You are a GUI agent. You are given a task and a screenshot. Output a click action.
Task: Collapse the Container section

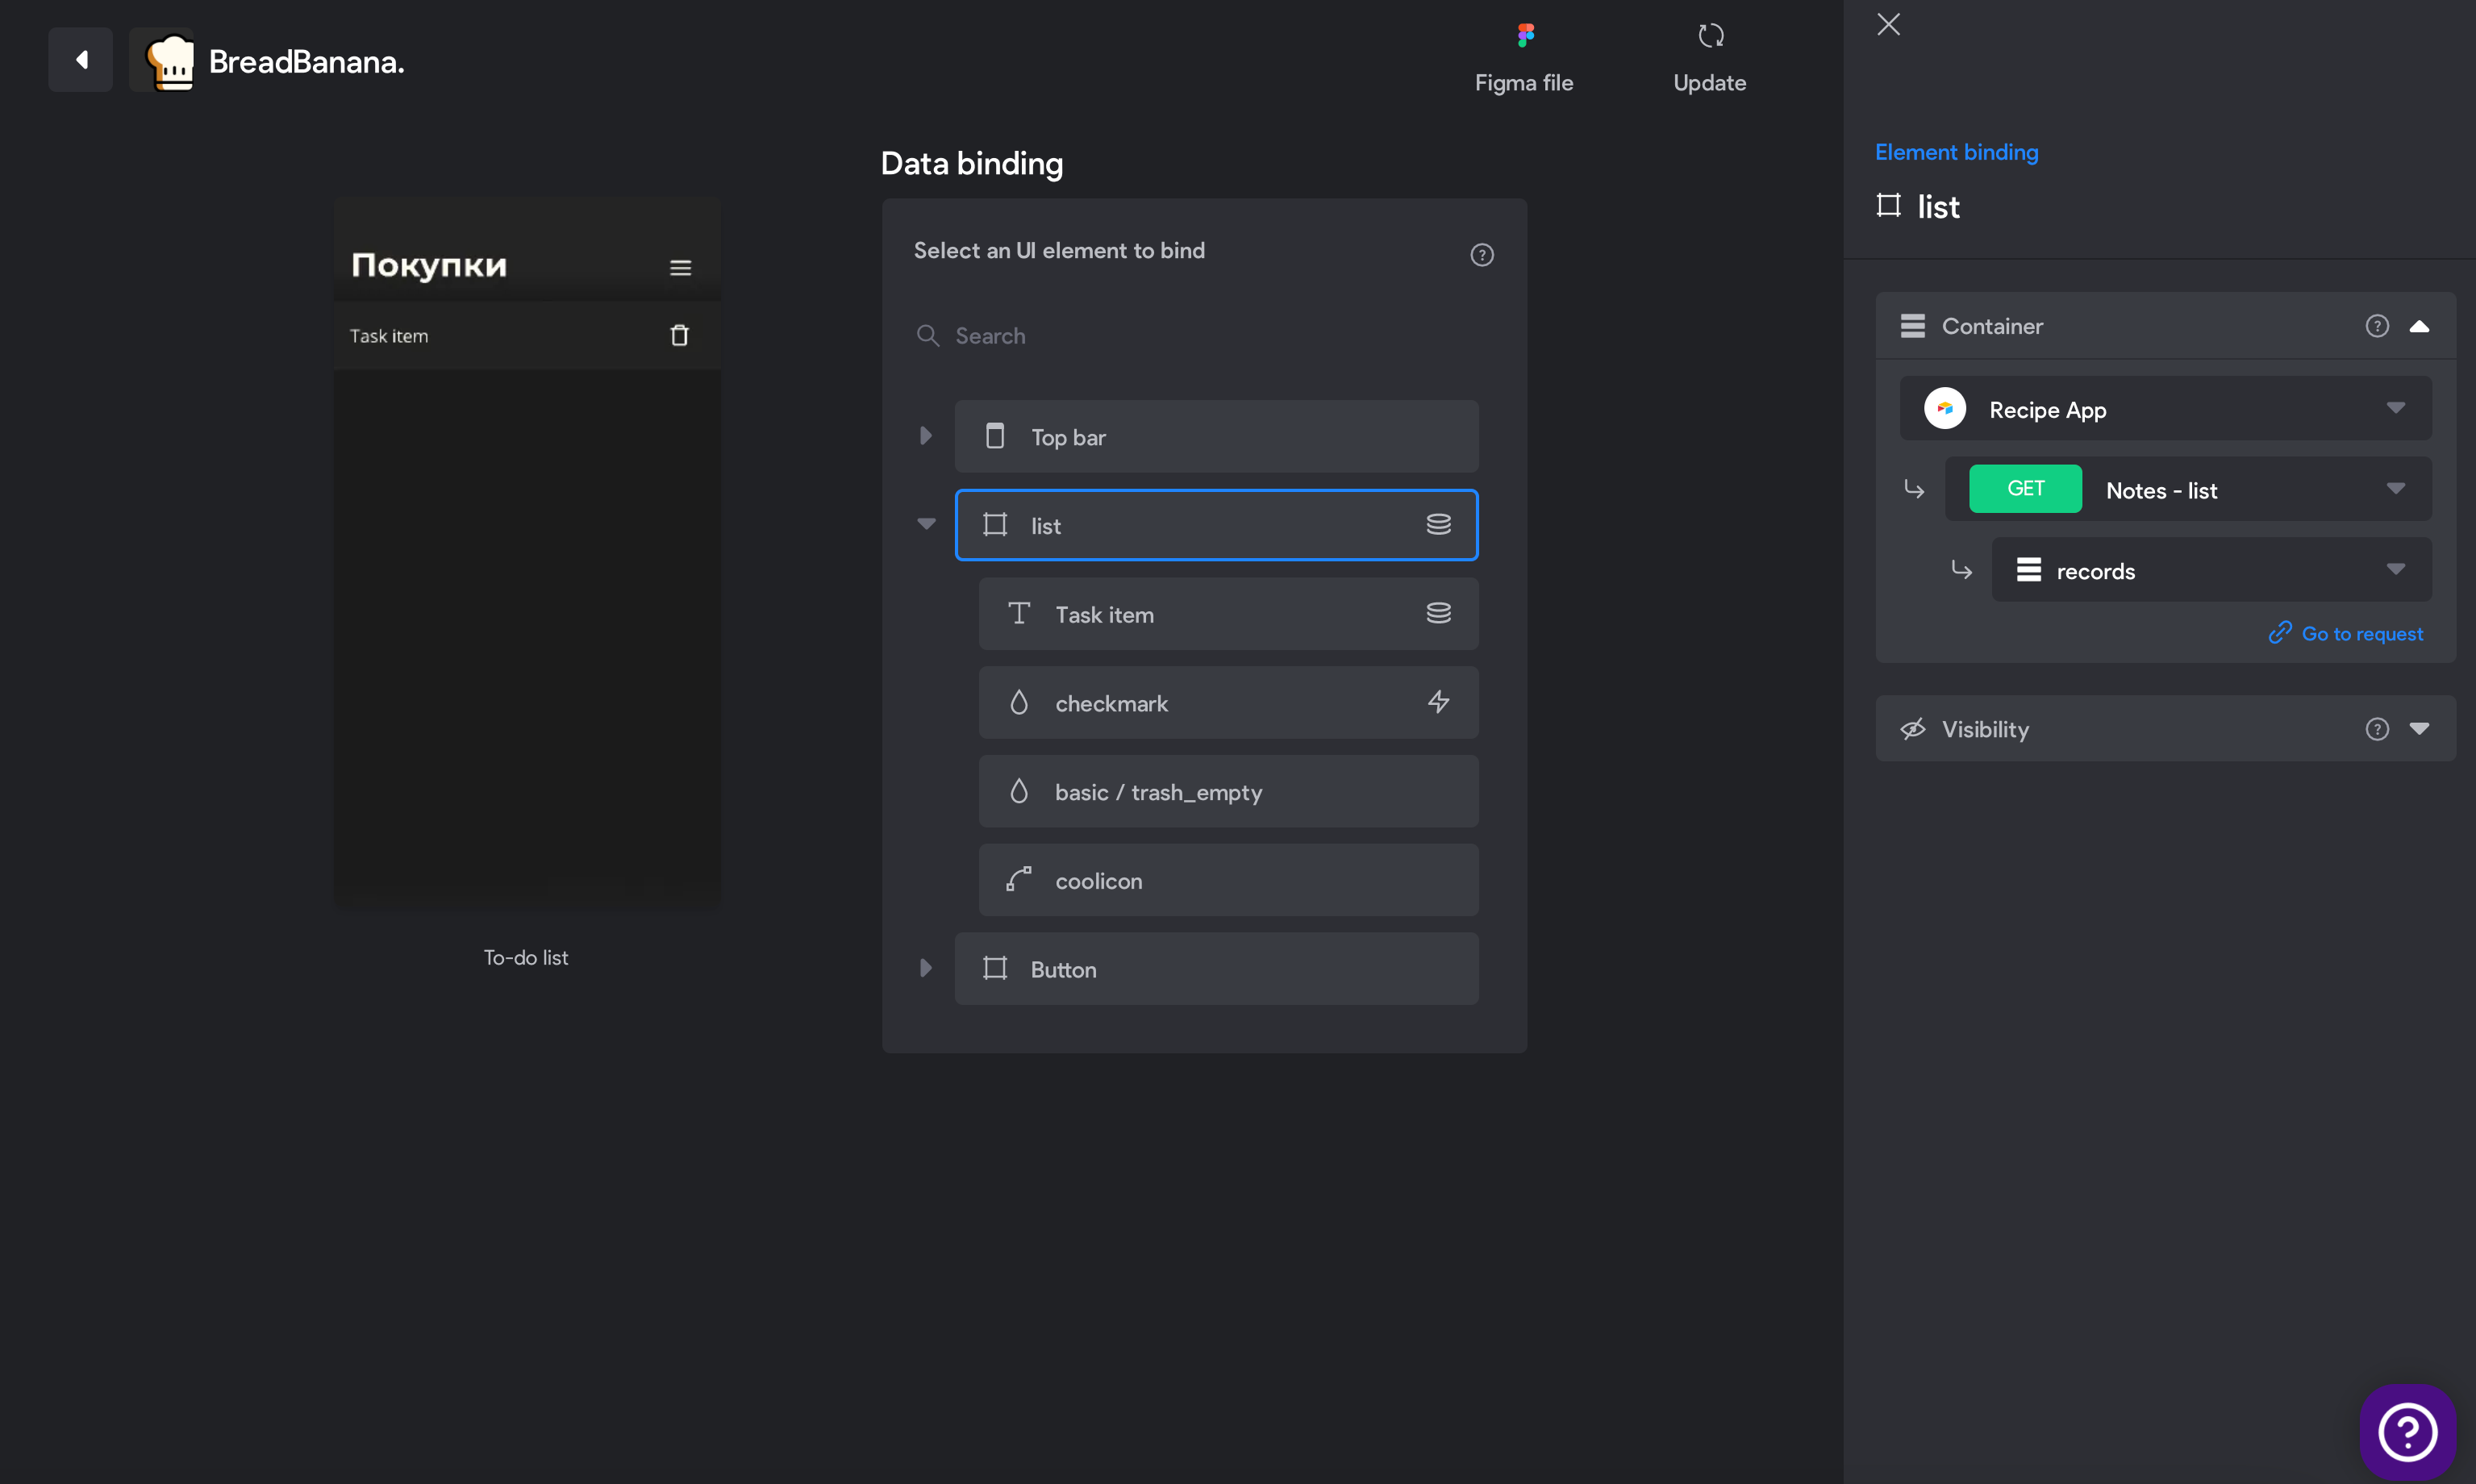[2418, 326]
